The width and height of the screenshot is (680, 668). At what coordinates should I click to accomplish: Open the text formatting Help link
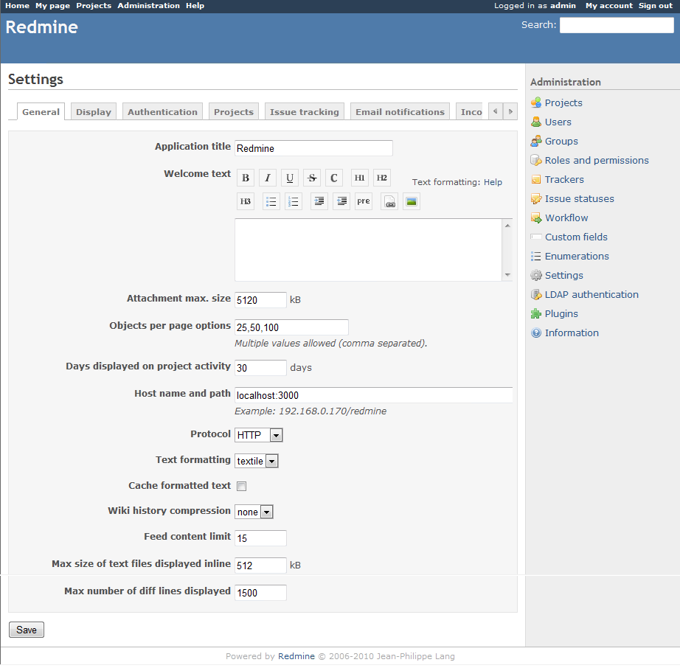493,182
